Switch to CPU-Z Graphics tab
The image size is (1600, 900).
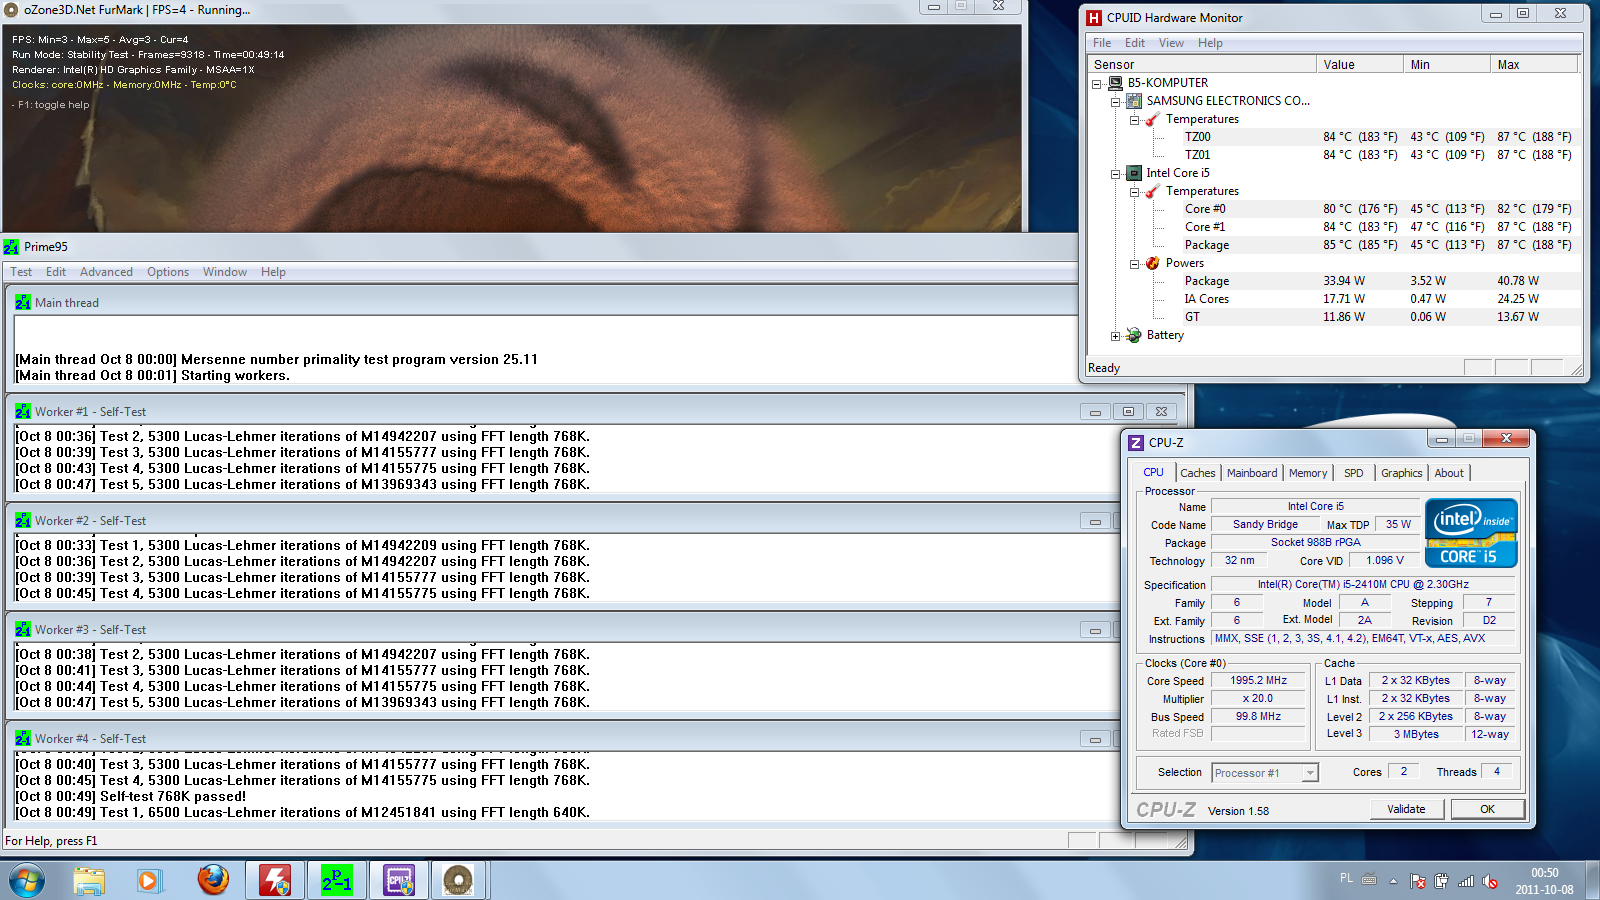pos(1401,473)
